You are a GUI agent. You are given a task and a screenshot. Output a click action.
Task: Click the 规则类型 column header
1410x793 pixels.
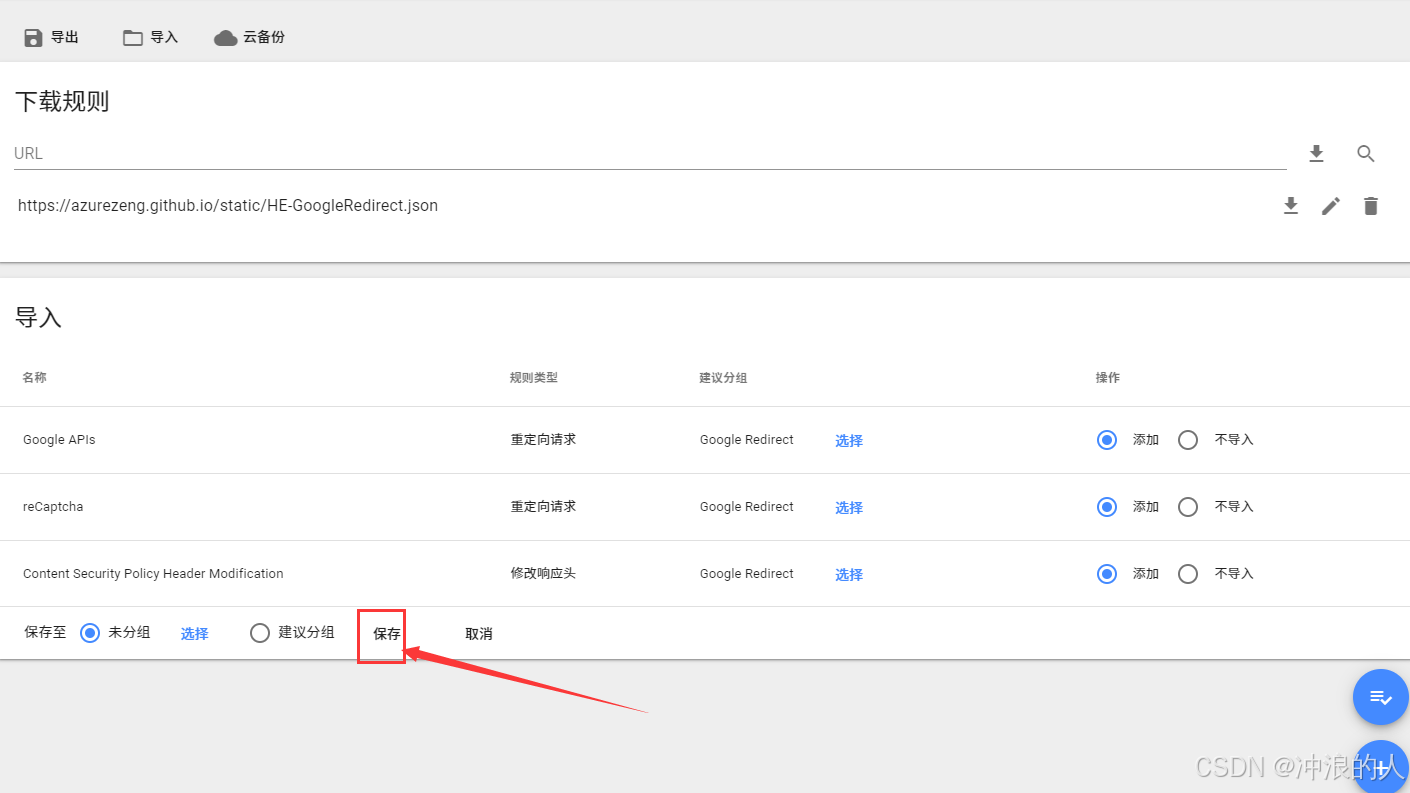coord(534,378)
